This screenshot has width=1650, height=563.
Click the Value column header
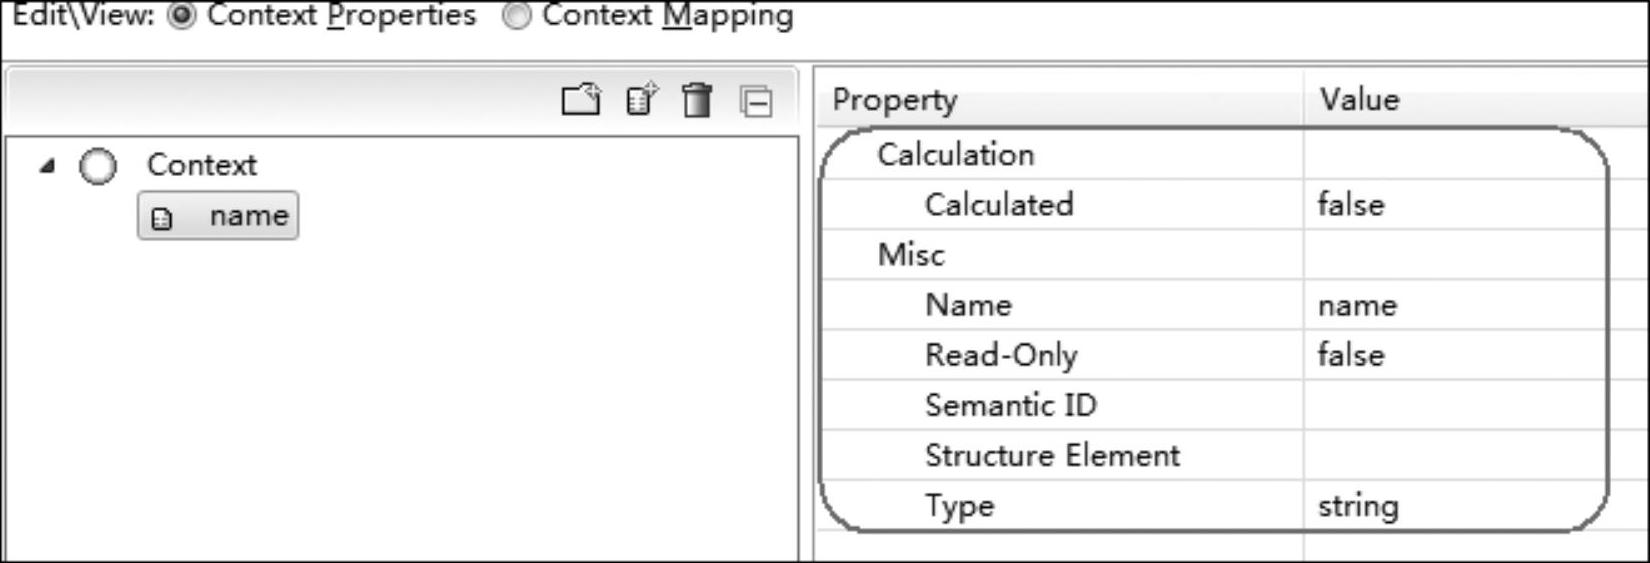(x=1360, y=99)
